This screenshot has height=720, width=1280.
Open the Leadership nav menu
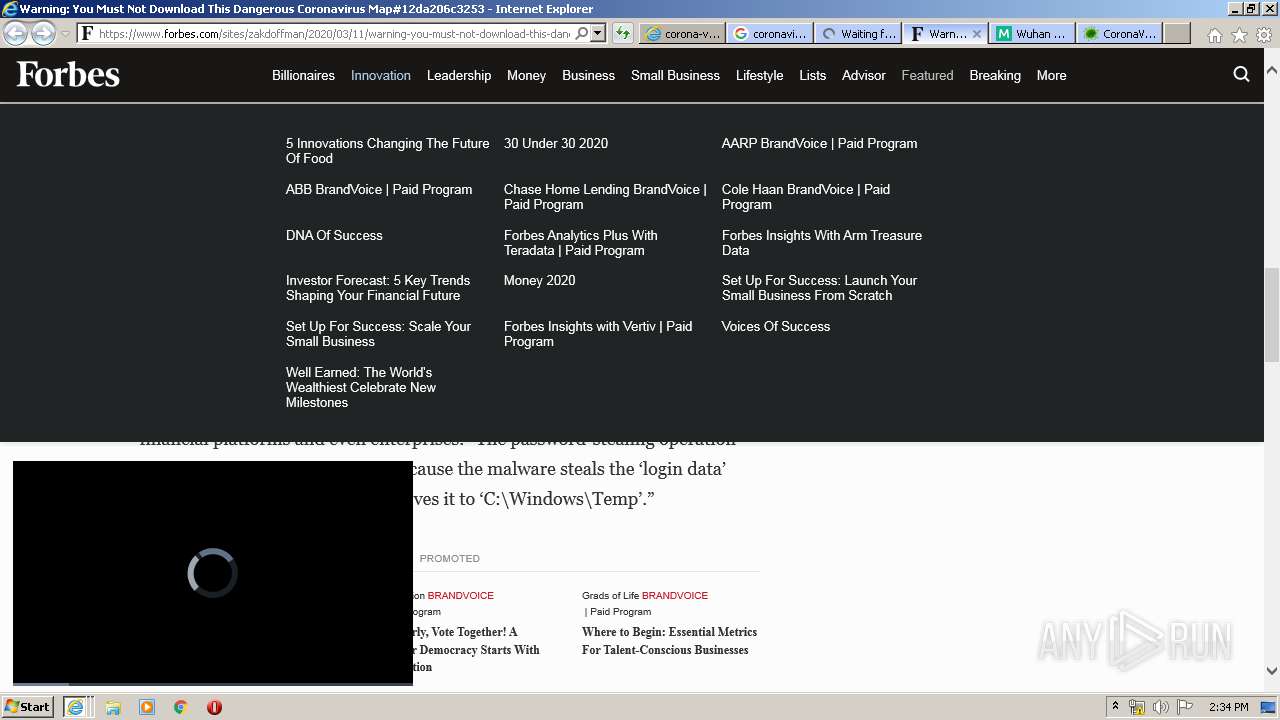[459, 75]
